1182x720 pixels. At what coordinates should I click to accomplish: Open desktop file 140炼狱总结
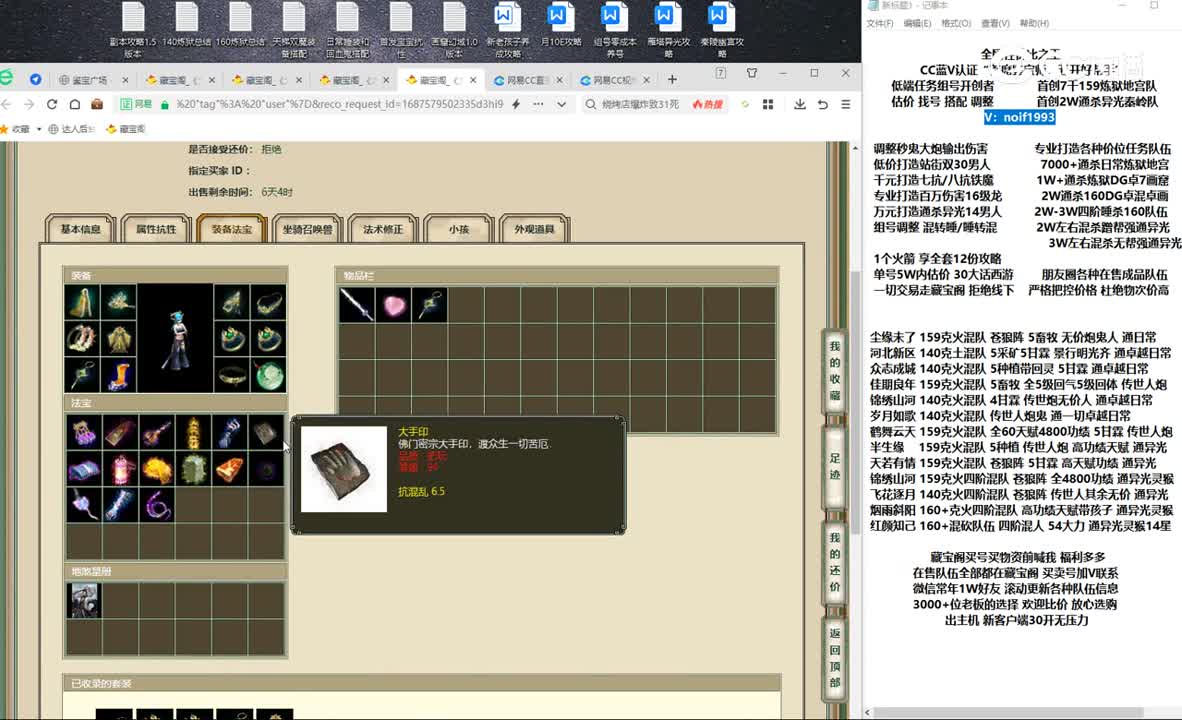point(186,25)
